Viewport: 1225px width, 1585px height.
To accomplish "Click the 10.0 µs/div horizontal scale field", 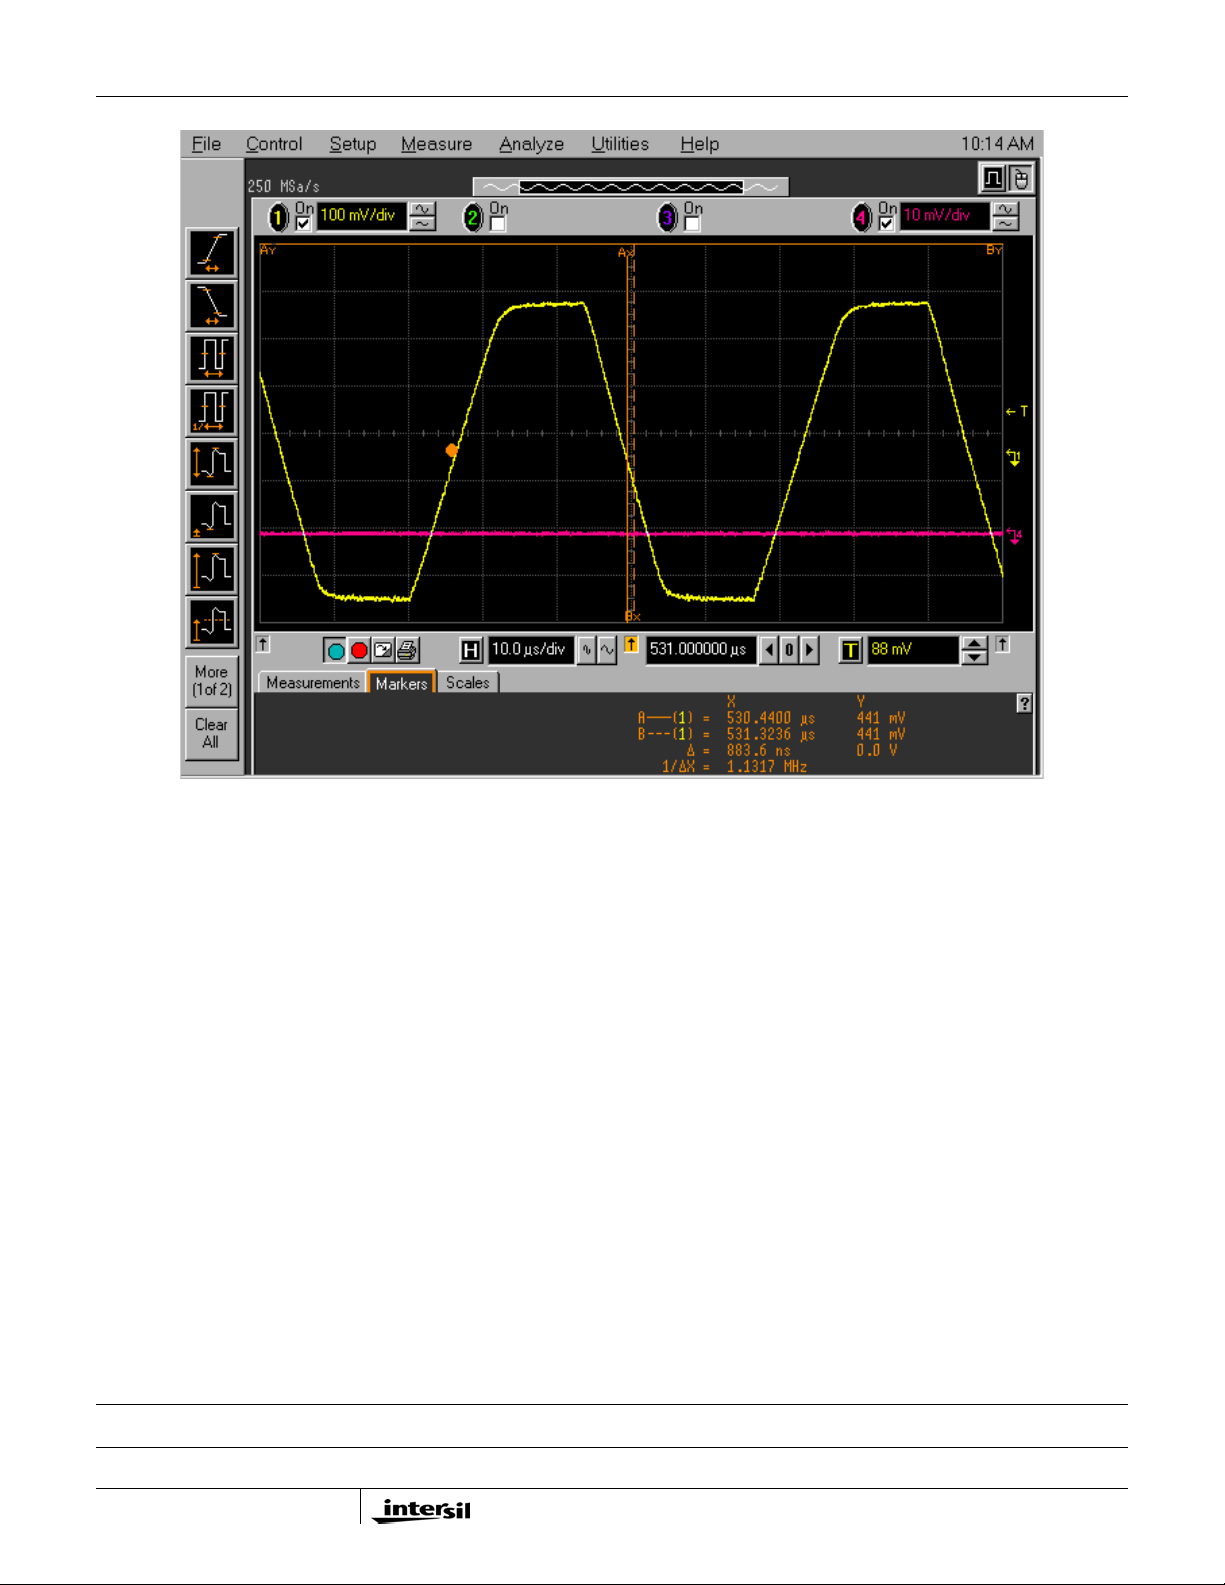I will [529, 650].
